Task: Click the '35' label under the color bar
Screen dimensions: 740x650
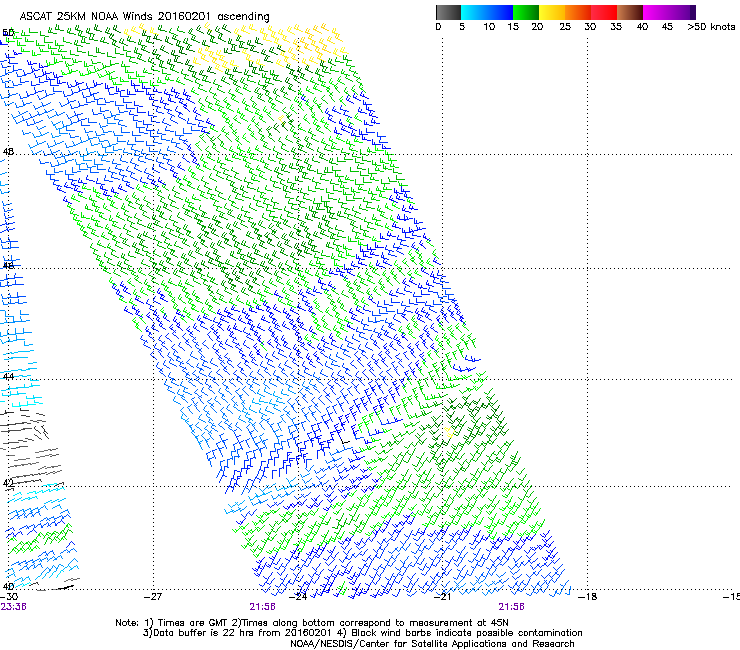Action: tap(616, 26)
